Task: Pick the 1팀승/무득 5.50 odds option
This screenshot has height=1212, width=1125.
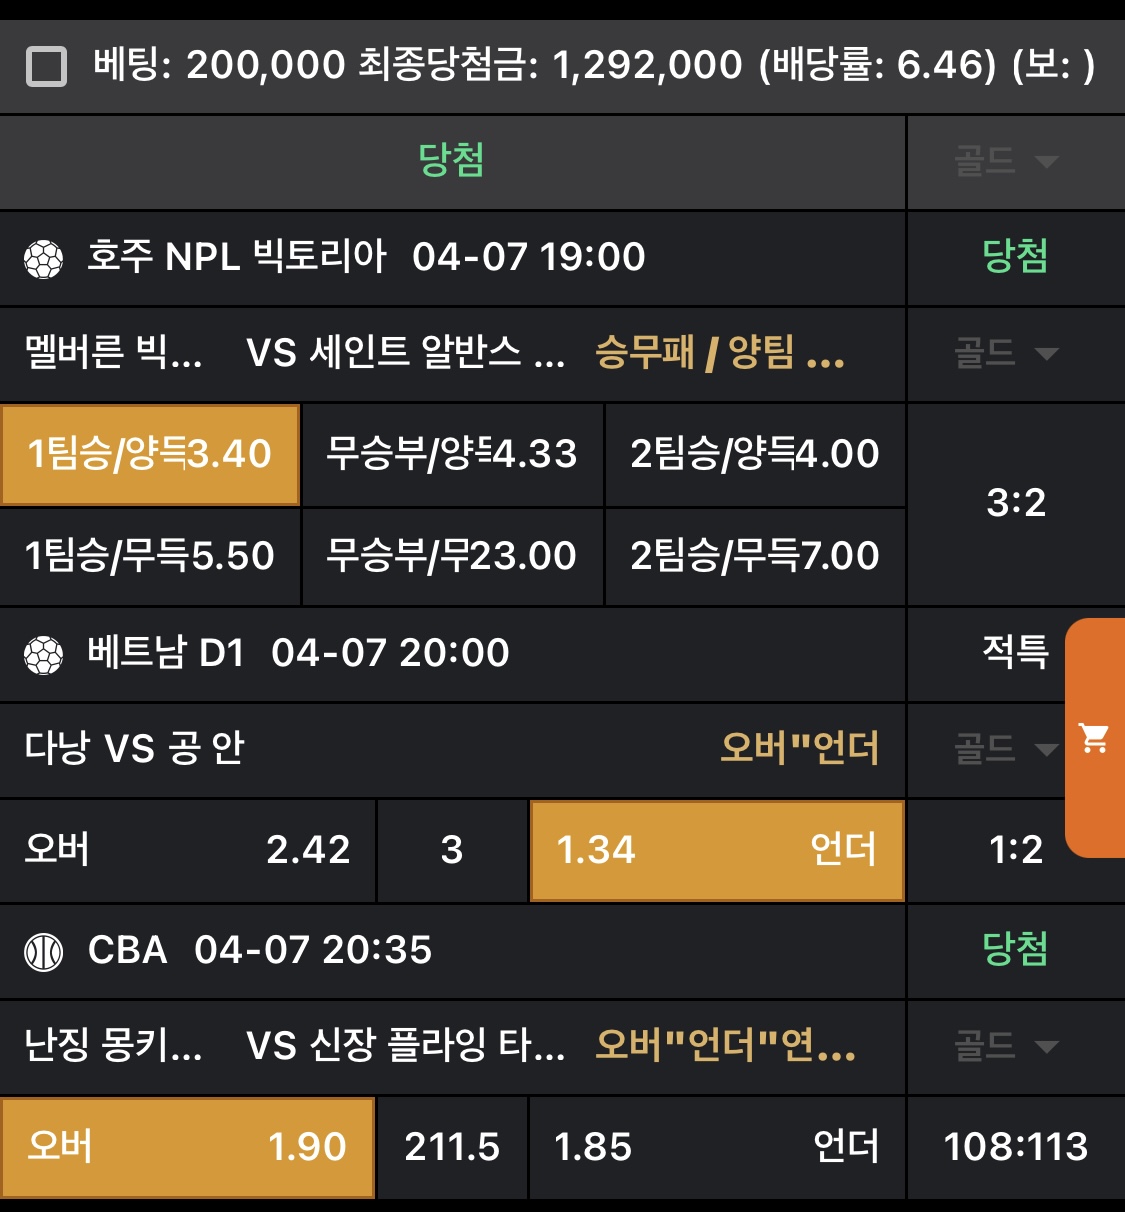Action: pyautogui.click(x=150, y=556)
